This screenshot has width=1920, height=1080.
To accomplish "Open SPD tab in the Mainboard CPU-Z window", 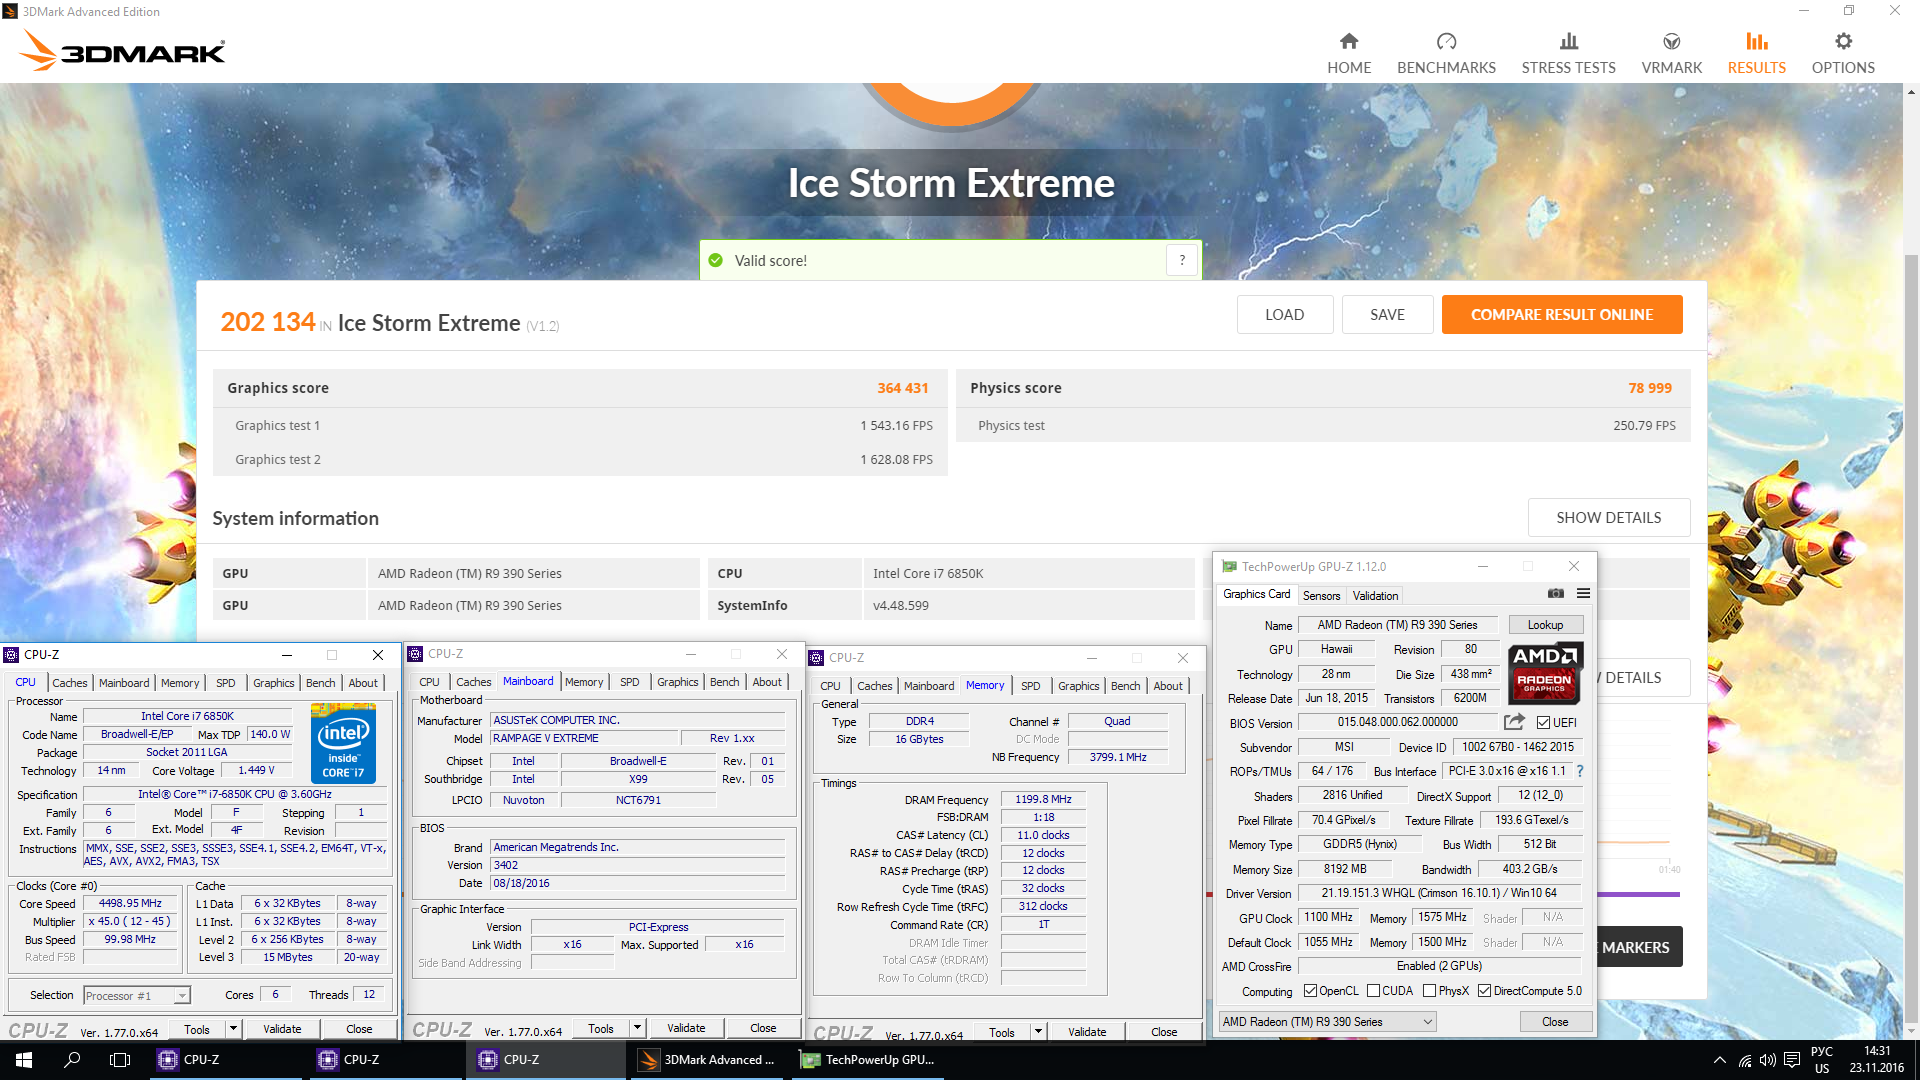I will (630, 682).
